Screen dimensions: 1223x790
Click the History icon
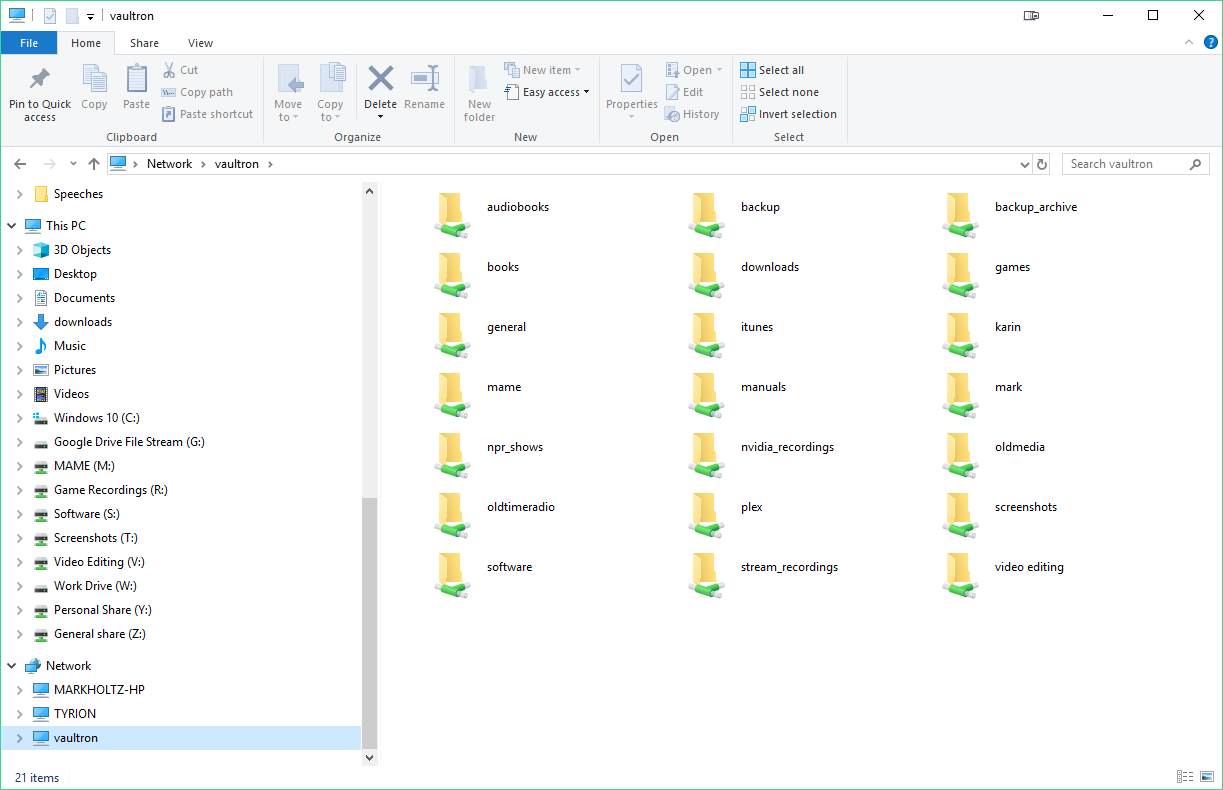[x=673, y=114]
